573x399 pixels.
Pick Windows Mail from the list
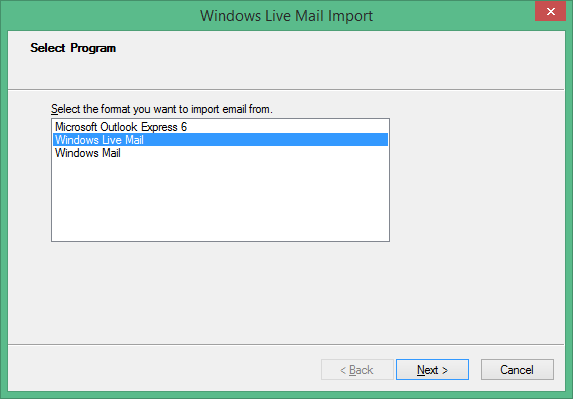point(220,153)
